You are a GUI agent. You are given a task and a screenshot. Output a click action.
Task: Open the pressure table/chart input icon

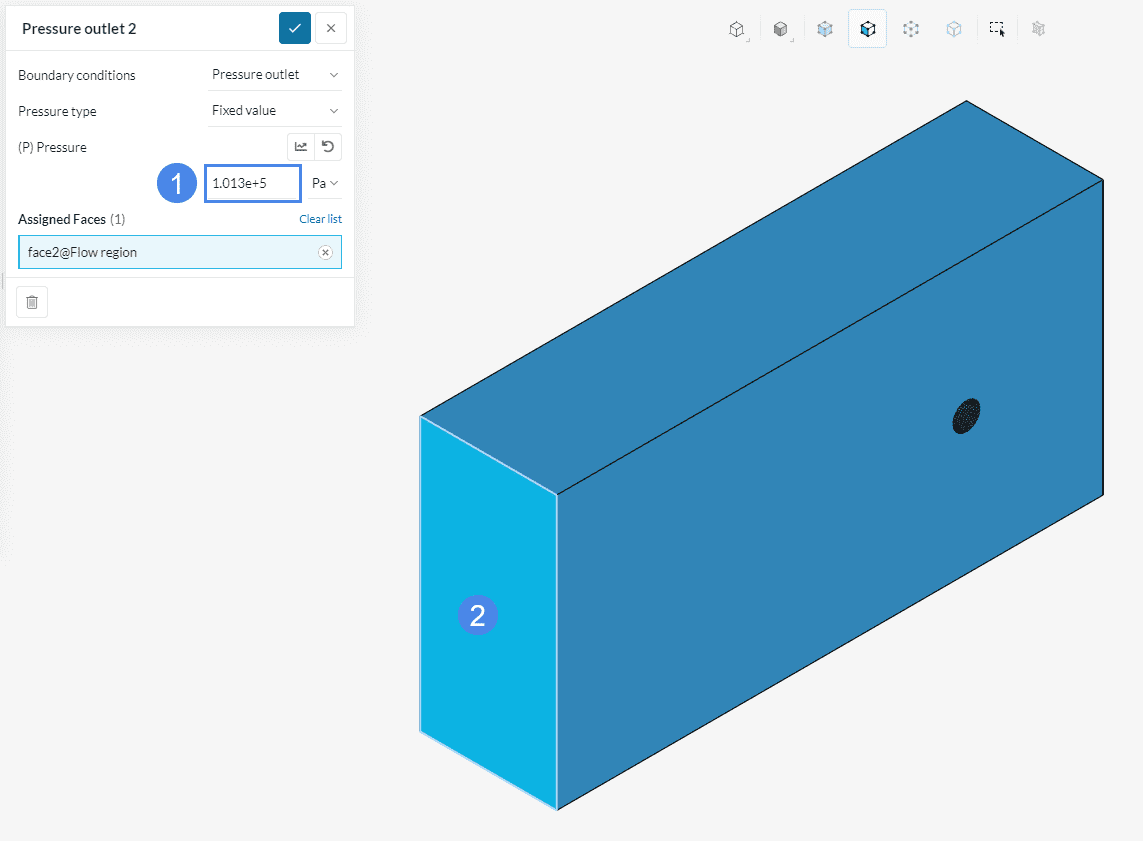[301, 147]
